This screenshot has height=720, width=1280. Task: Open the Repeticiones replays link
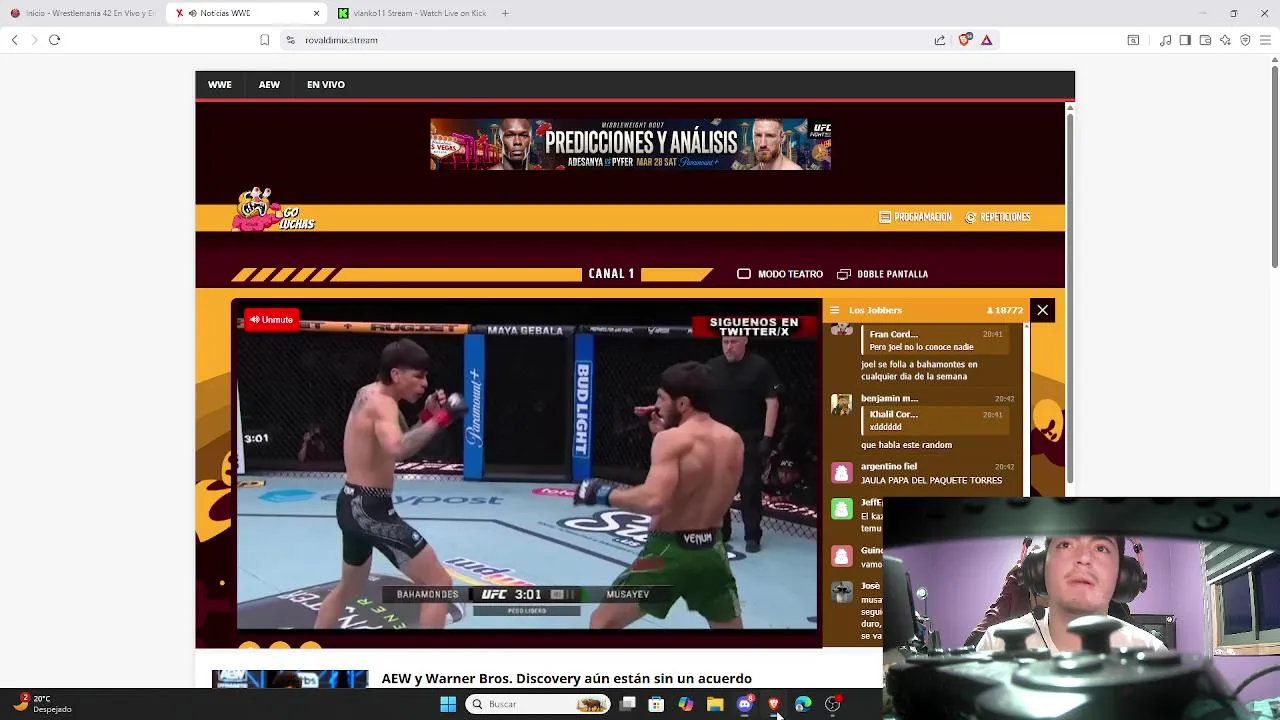coord(997,217)
